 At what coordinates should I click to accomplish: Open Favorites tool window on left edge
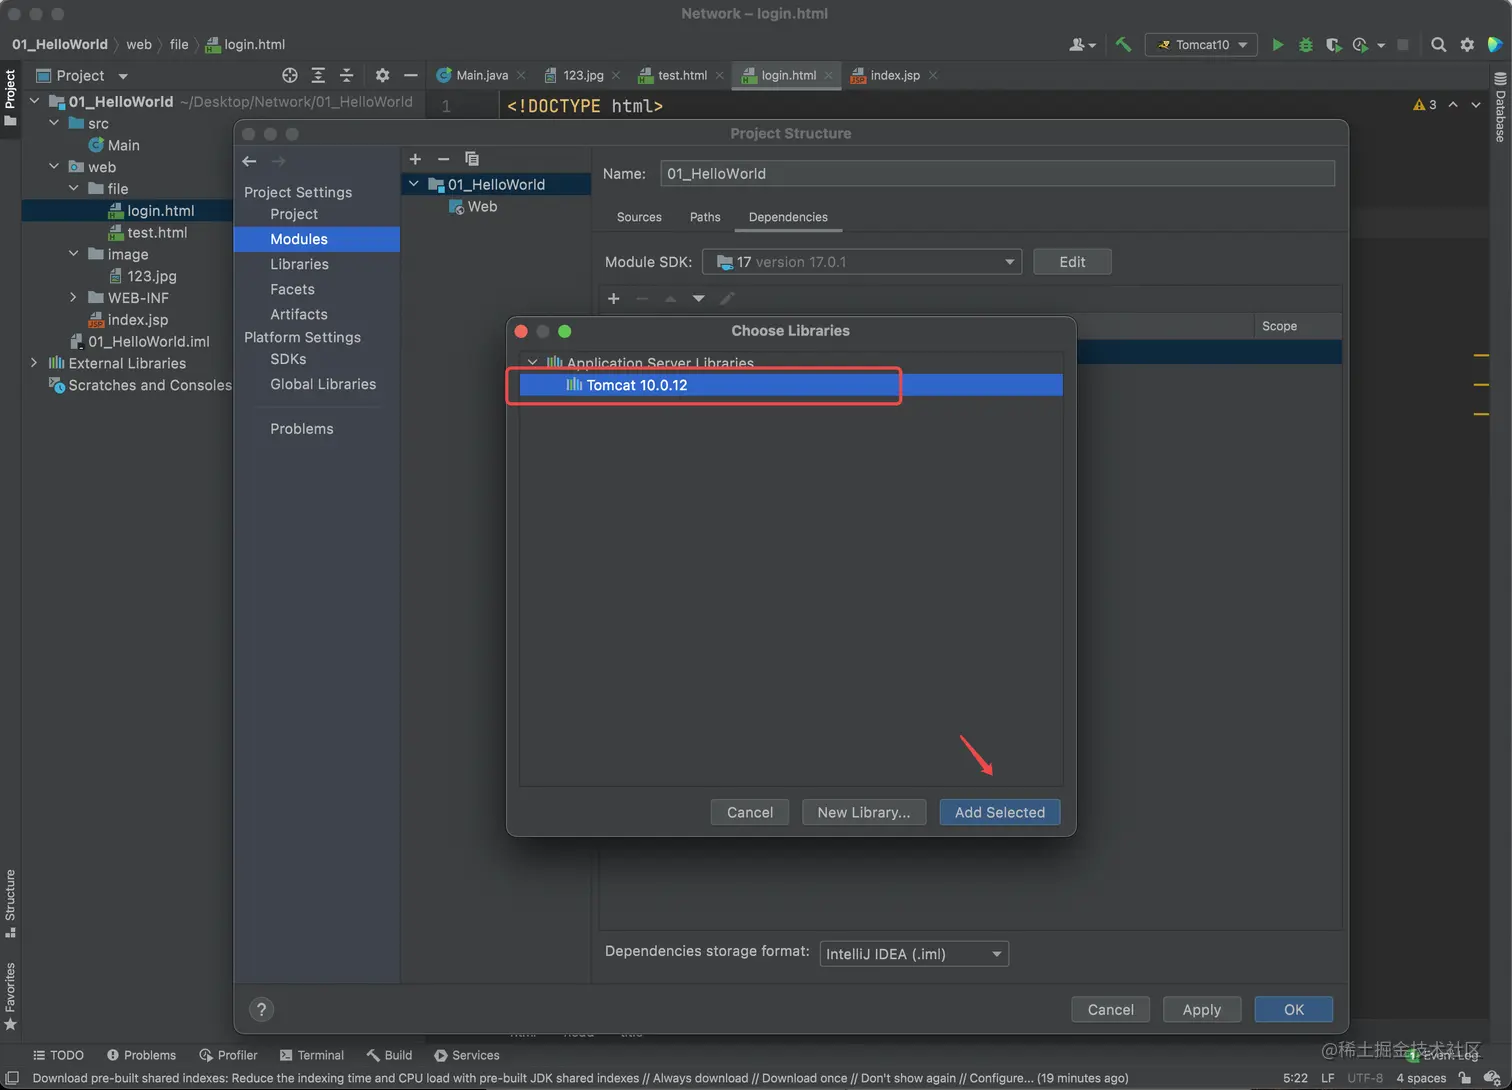pos(10,996)
